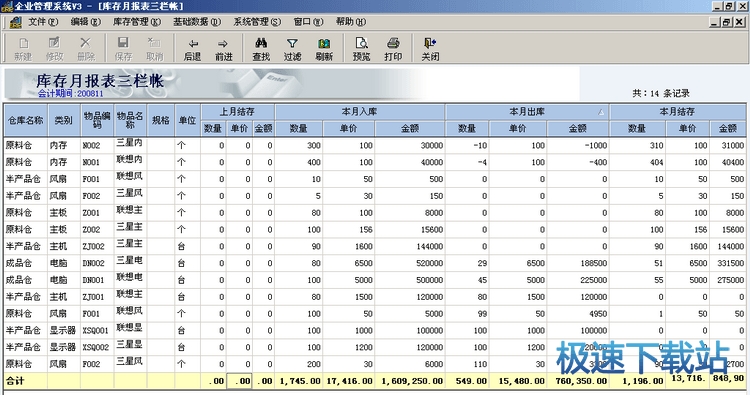Open the 帮助(H) menu

351,22
